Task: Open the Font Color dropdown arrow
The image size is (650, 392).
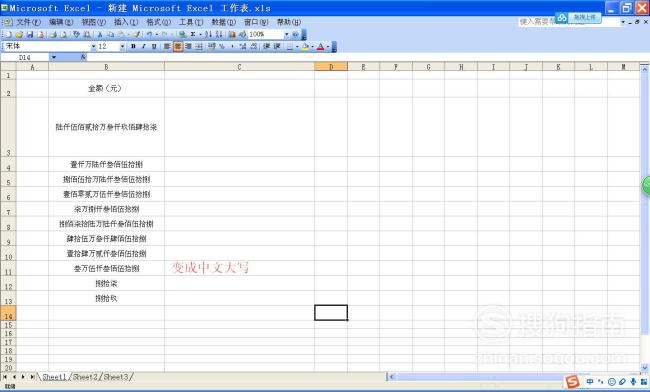Action: (328, 46)
